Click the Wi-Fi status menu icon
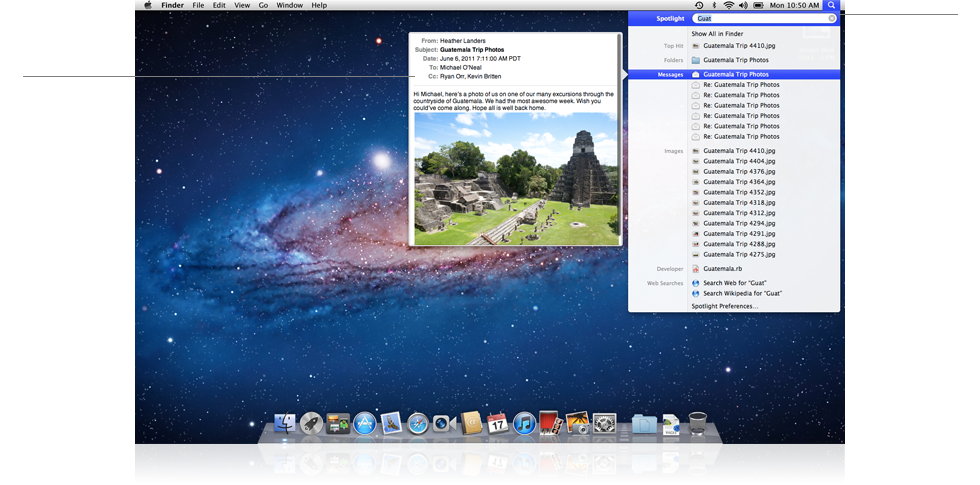The height and width of the screenshot is (485, 980). [x=728, y=5]
